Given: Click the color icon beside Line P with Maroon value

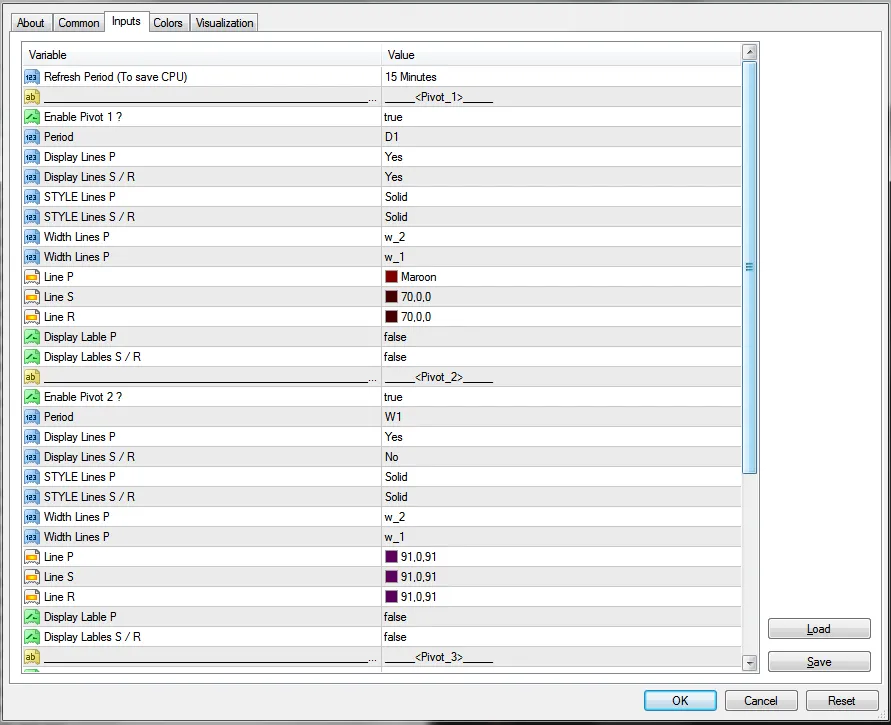Looking at the screenshot, I should [x=32, y=277].
